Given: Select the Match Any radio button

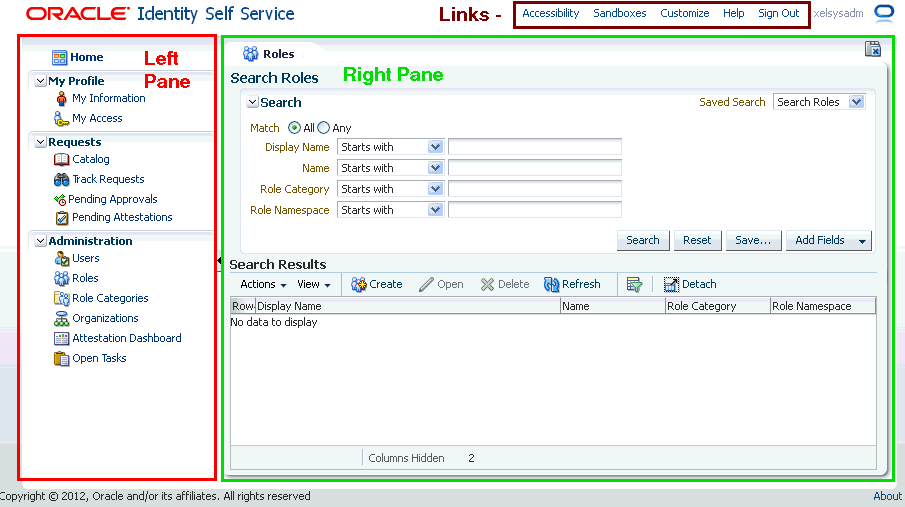Looking at the screenshot, I should click(x=323, y=128).
